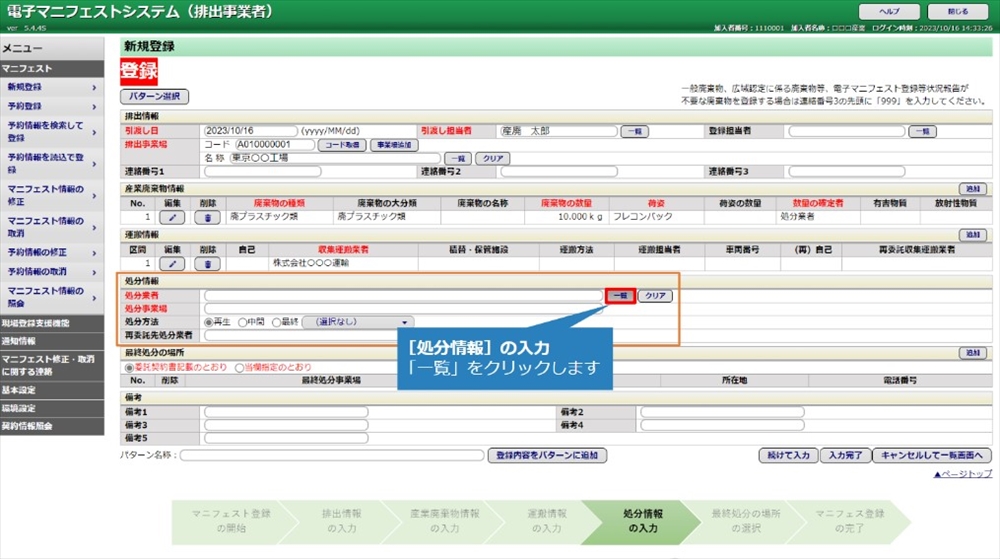1000x559 pixels.
Task: Focus the 備考4 field
Action: pos(722,425)
